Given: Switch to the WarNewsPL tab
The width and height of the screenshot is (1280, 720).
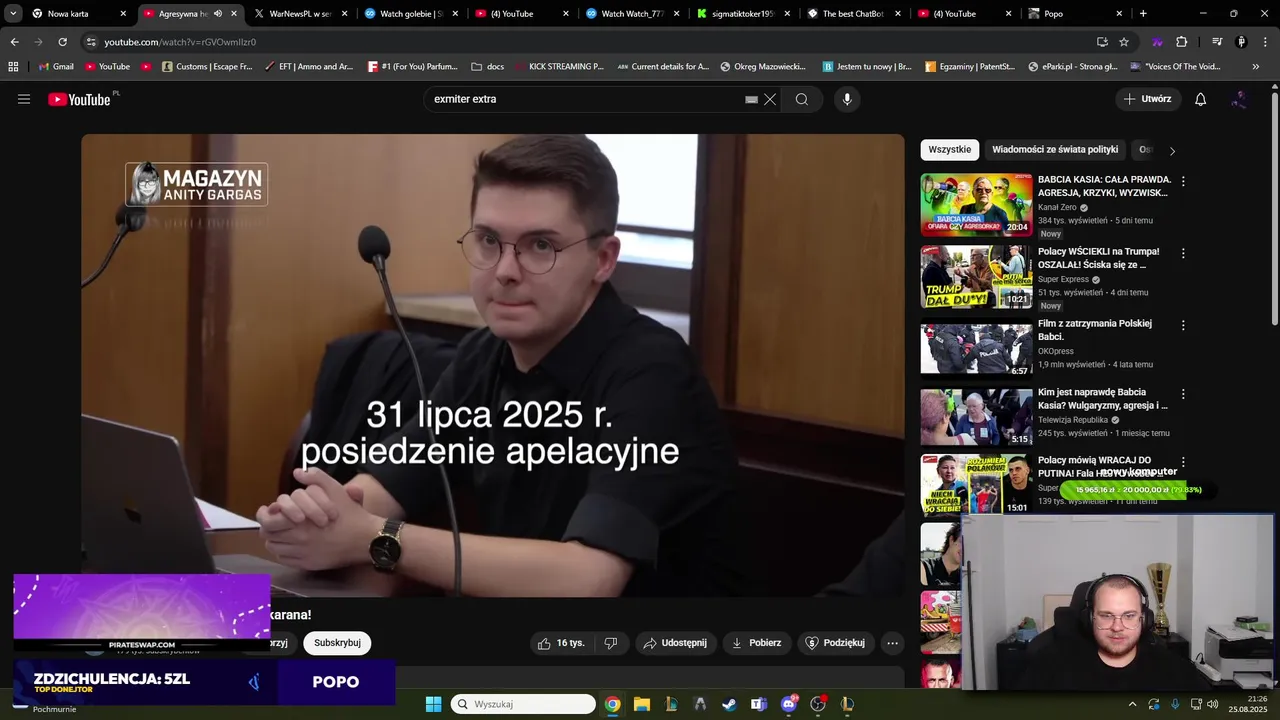Looking at the screenshot, I should point(302,14).
